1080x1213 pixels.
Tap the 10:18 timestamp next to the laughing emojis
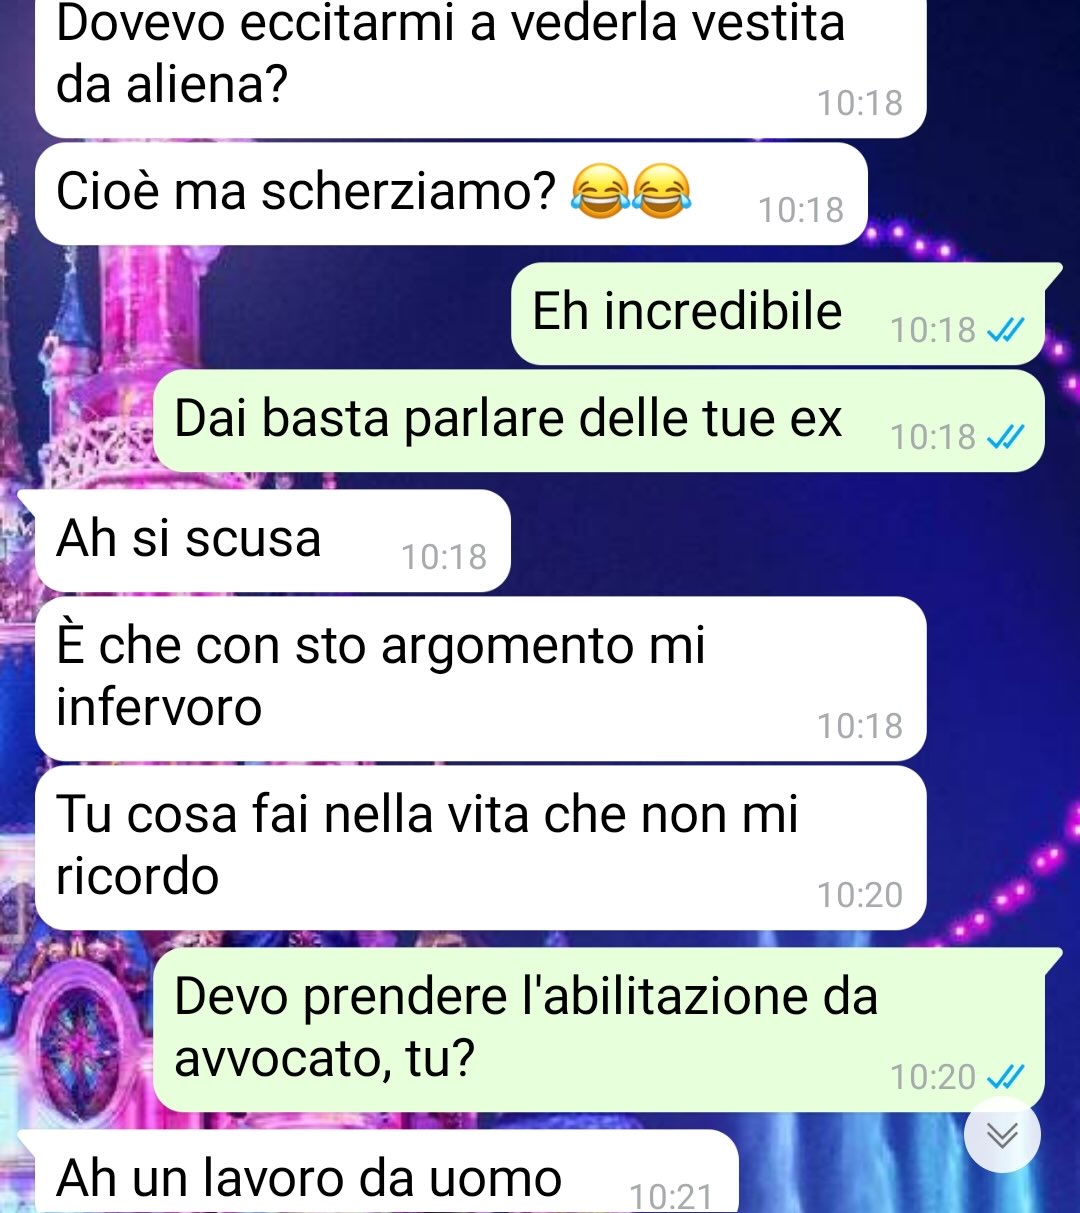coord(801,210)
